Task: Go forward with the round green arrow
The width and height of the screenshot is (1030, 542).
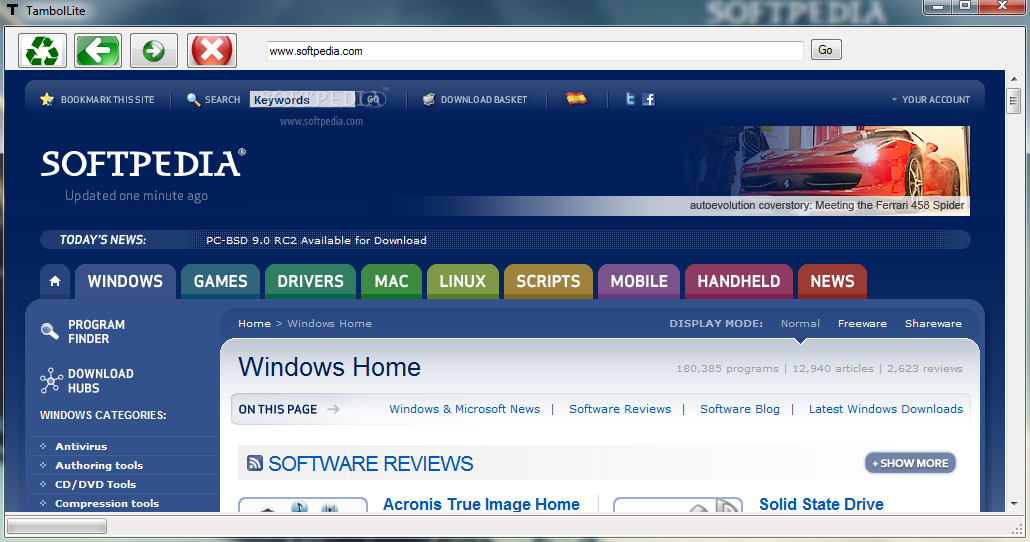Action: (x=154, y=51)
